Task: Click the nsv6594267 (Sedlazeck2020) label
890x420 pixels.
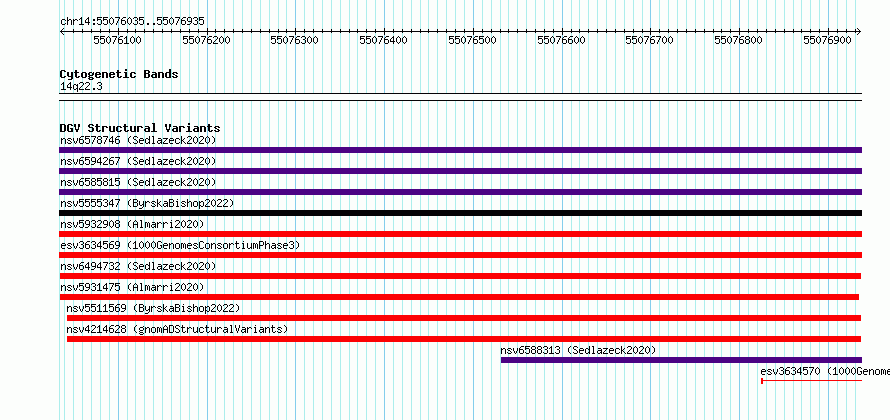Action: click(x=138, y=161)
